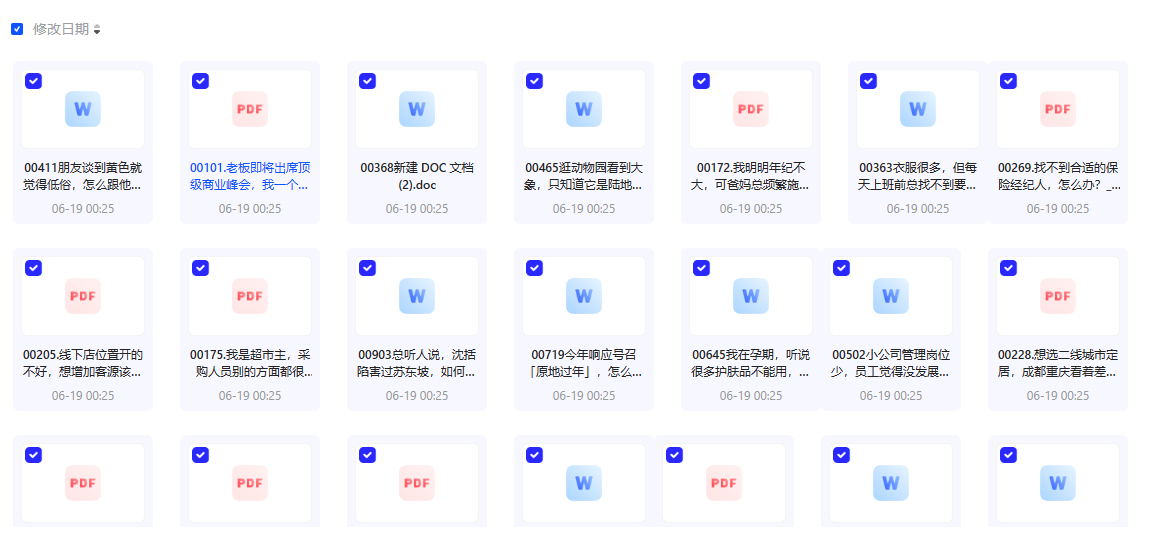Click the Word icon of file 00719
This screenshot has height=535, width=1172.
click(584, 296)
